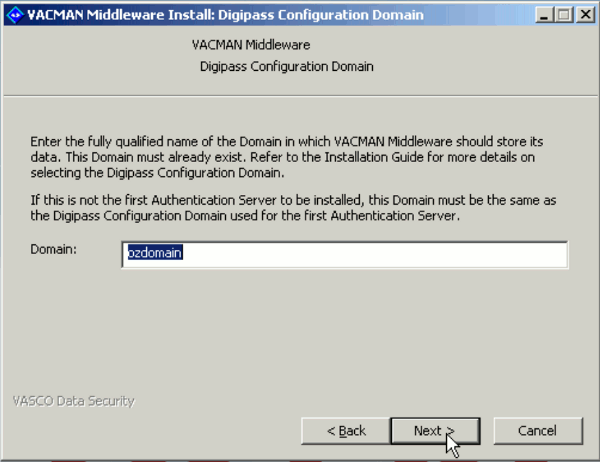600x462 pixels.
Task: Click the window title bar text
Action: click(225, 15)
